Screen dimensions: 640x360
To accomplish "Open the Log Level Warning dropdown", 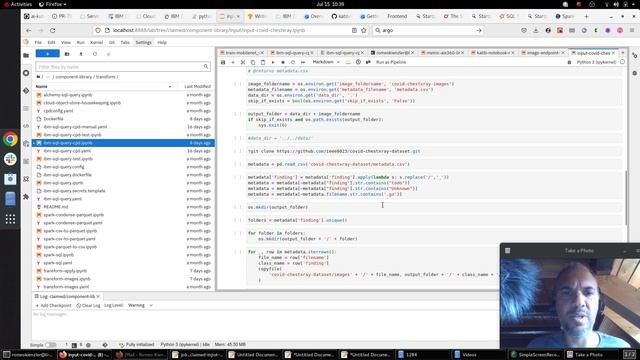I will pos(140,305).
